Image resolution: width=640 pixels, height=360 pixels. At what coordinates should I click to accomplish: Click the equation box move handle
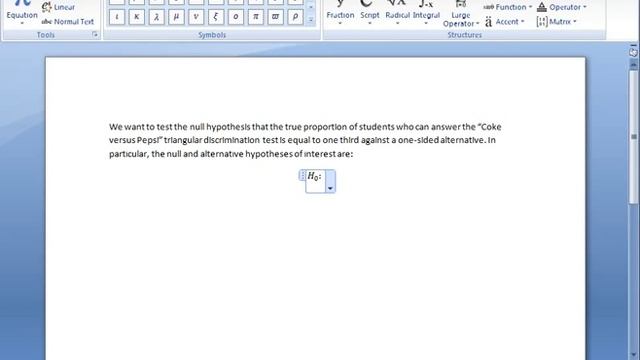[302, 176]
